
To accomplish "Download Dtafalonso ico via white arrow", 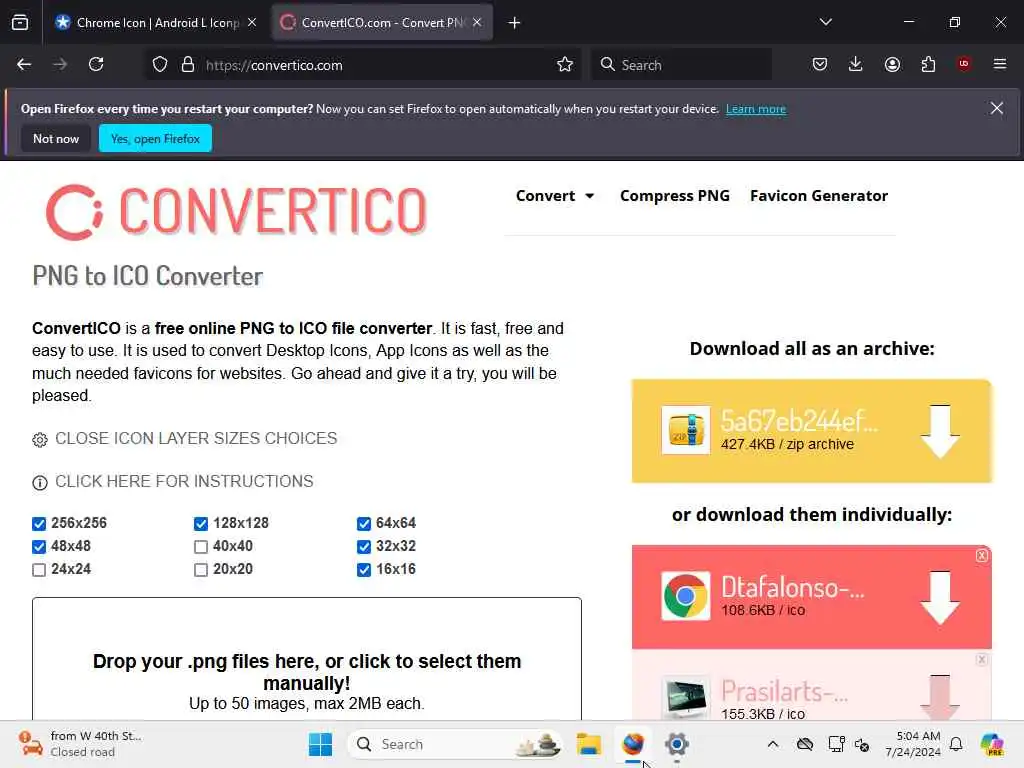I will point(940,598).
